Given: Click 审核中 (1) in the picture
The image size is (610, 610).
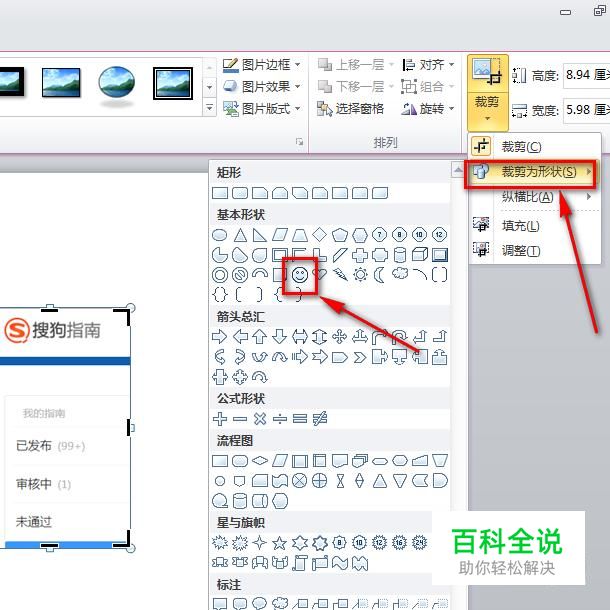Looking at the screenshot, I should tap(43, 484).
